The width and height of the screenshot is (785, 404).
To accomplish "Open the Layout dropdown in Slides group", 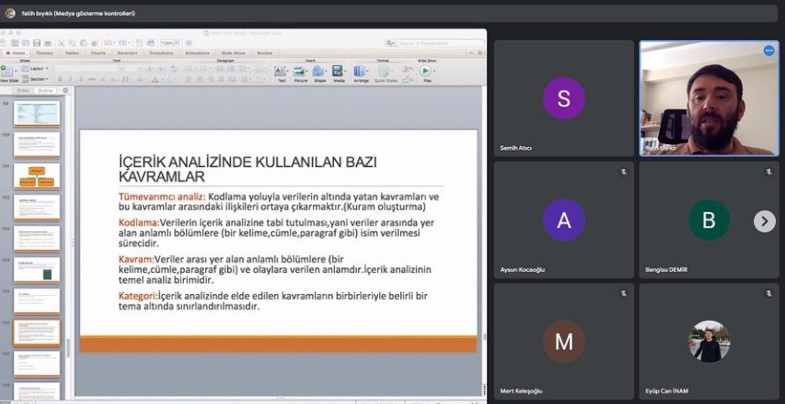I will [x=36, y=68].
